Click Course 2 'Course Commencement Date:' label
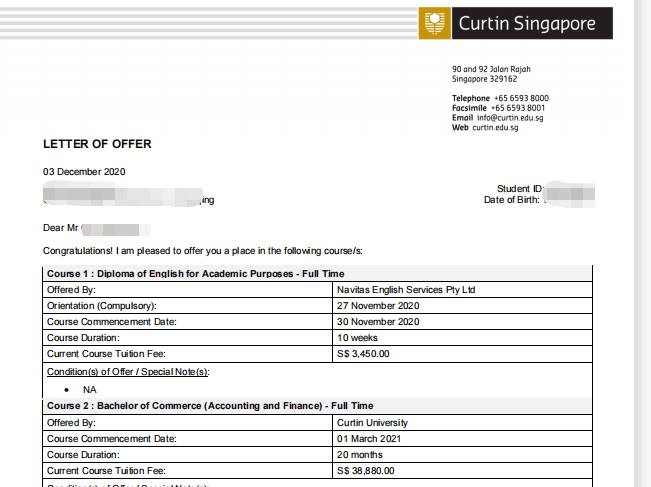Screen dimensions: 651x487 pos(112,439)
